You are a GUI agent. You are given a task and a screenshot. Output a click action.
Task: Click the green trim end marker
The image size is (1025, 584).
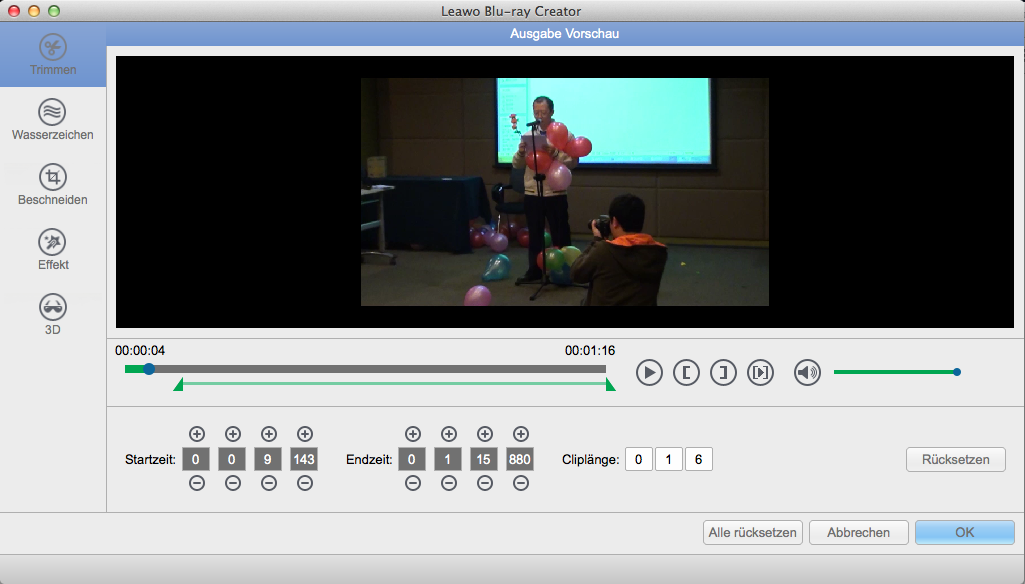(x=609, y=385)
